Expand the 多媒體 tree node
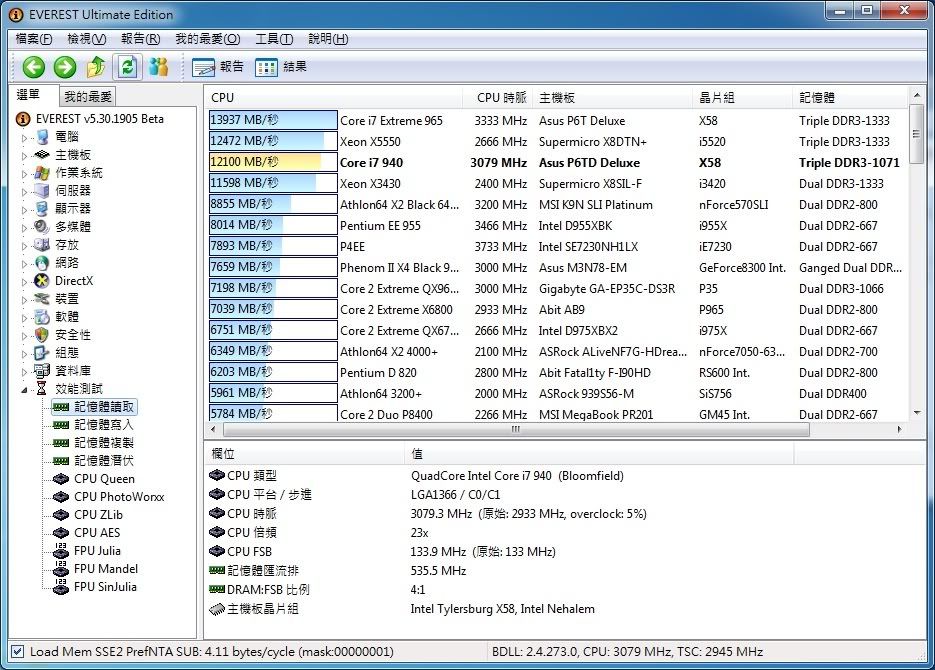The width and height of the screenshot is (935, 670). 24,227
